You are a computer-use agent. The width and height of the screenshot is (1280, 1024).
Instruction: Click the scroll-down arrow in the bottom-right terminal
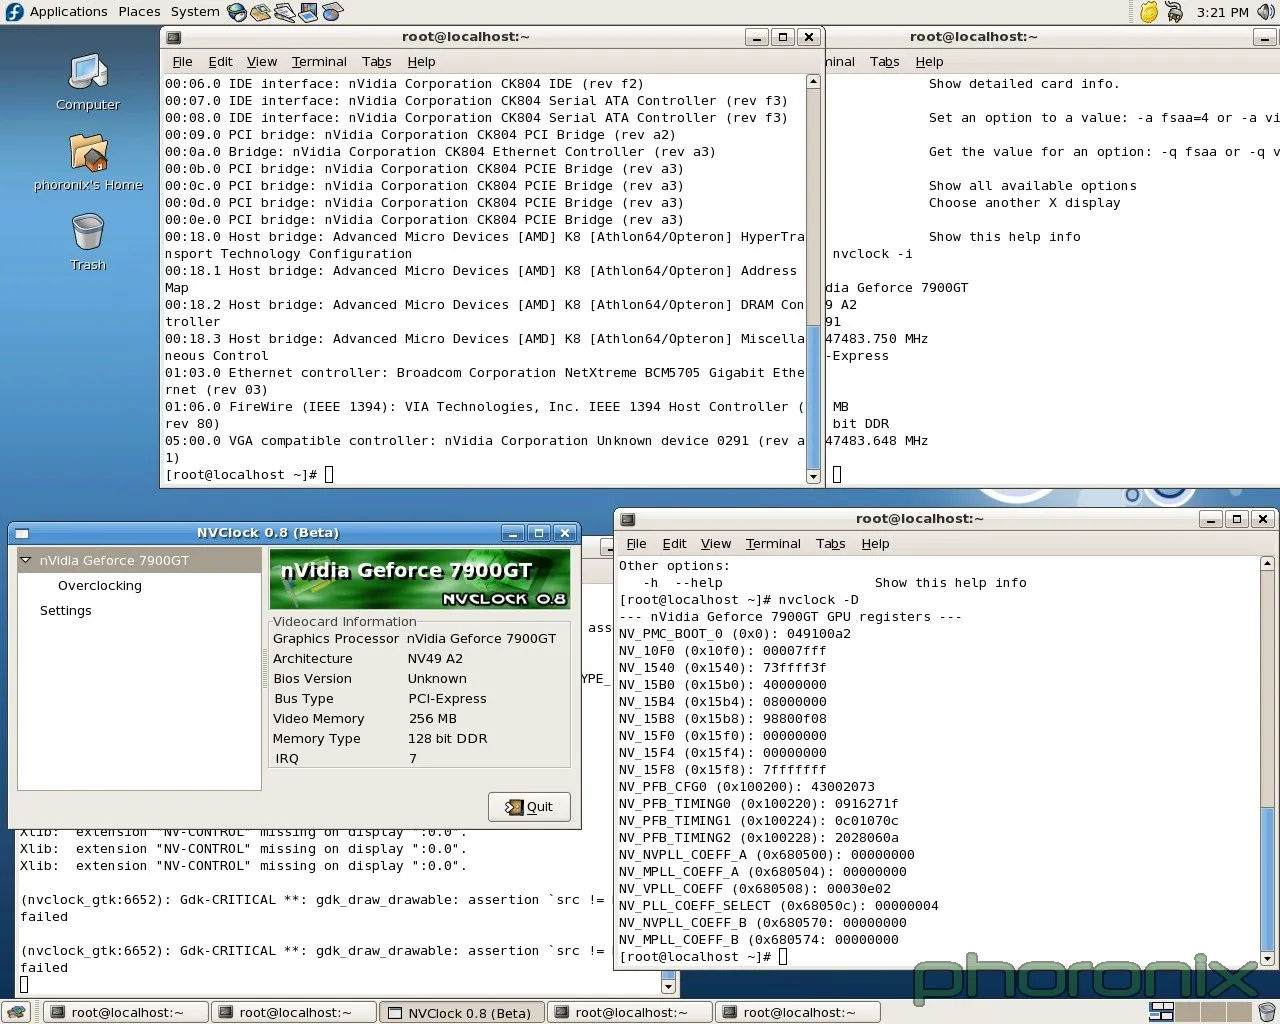coord(1267,959)
